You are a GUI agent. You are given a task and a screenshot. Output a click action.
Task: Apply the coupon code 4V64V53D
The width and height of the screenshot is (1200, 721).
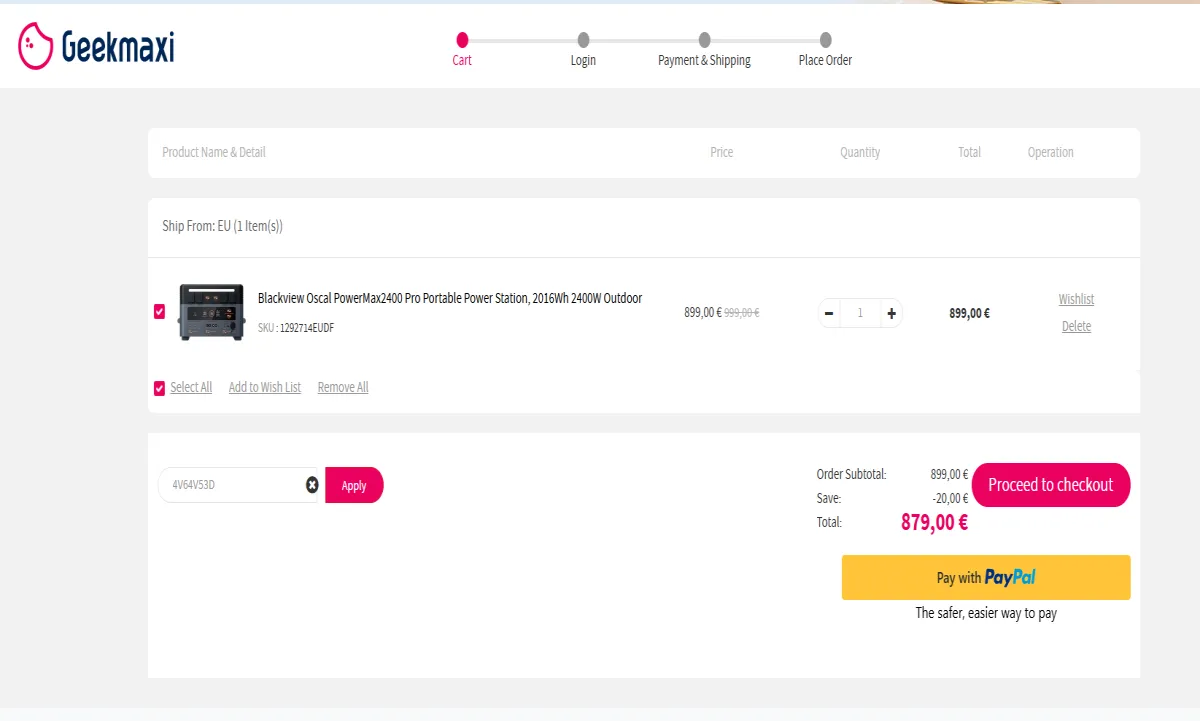(354, 485)
